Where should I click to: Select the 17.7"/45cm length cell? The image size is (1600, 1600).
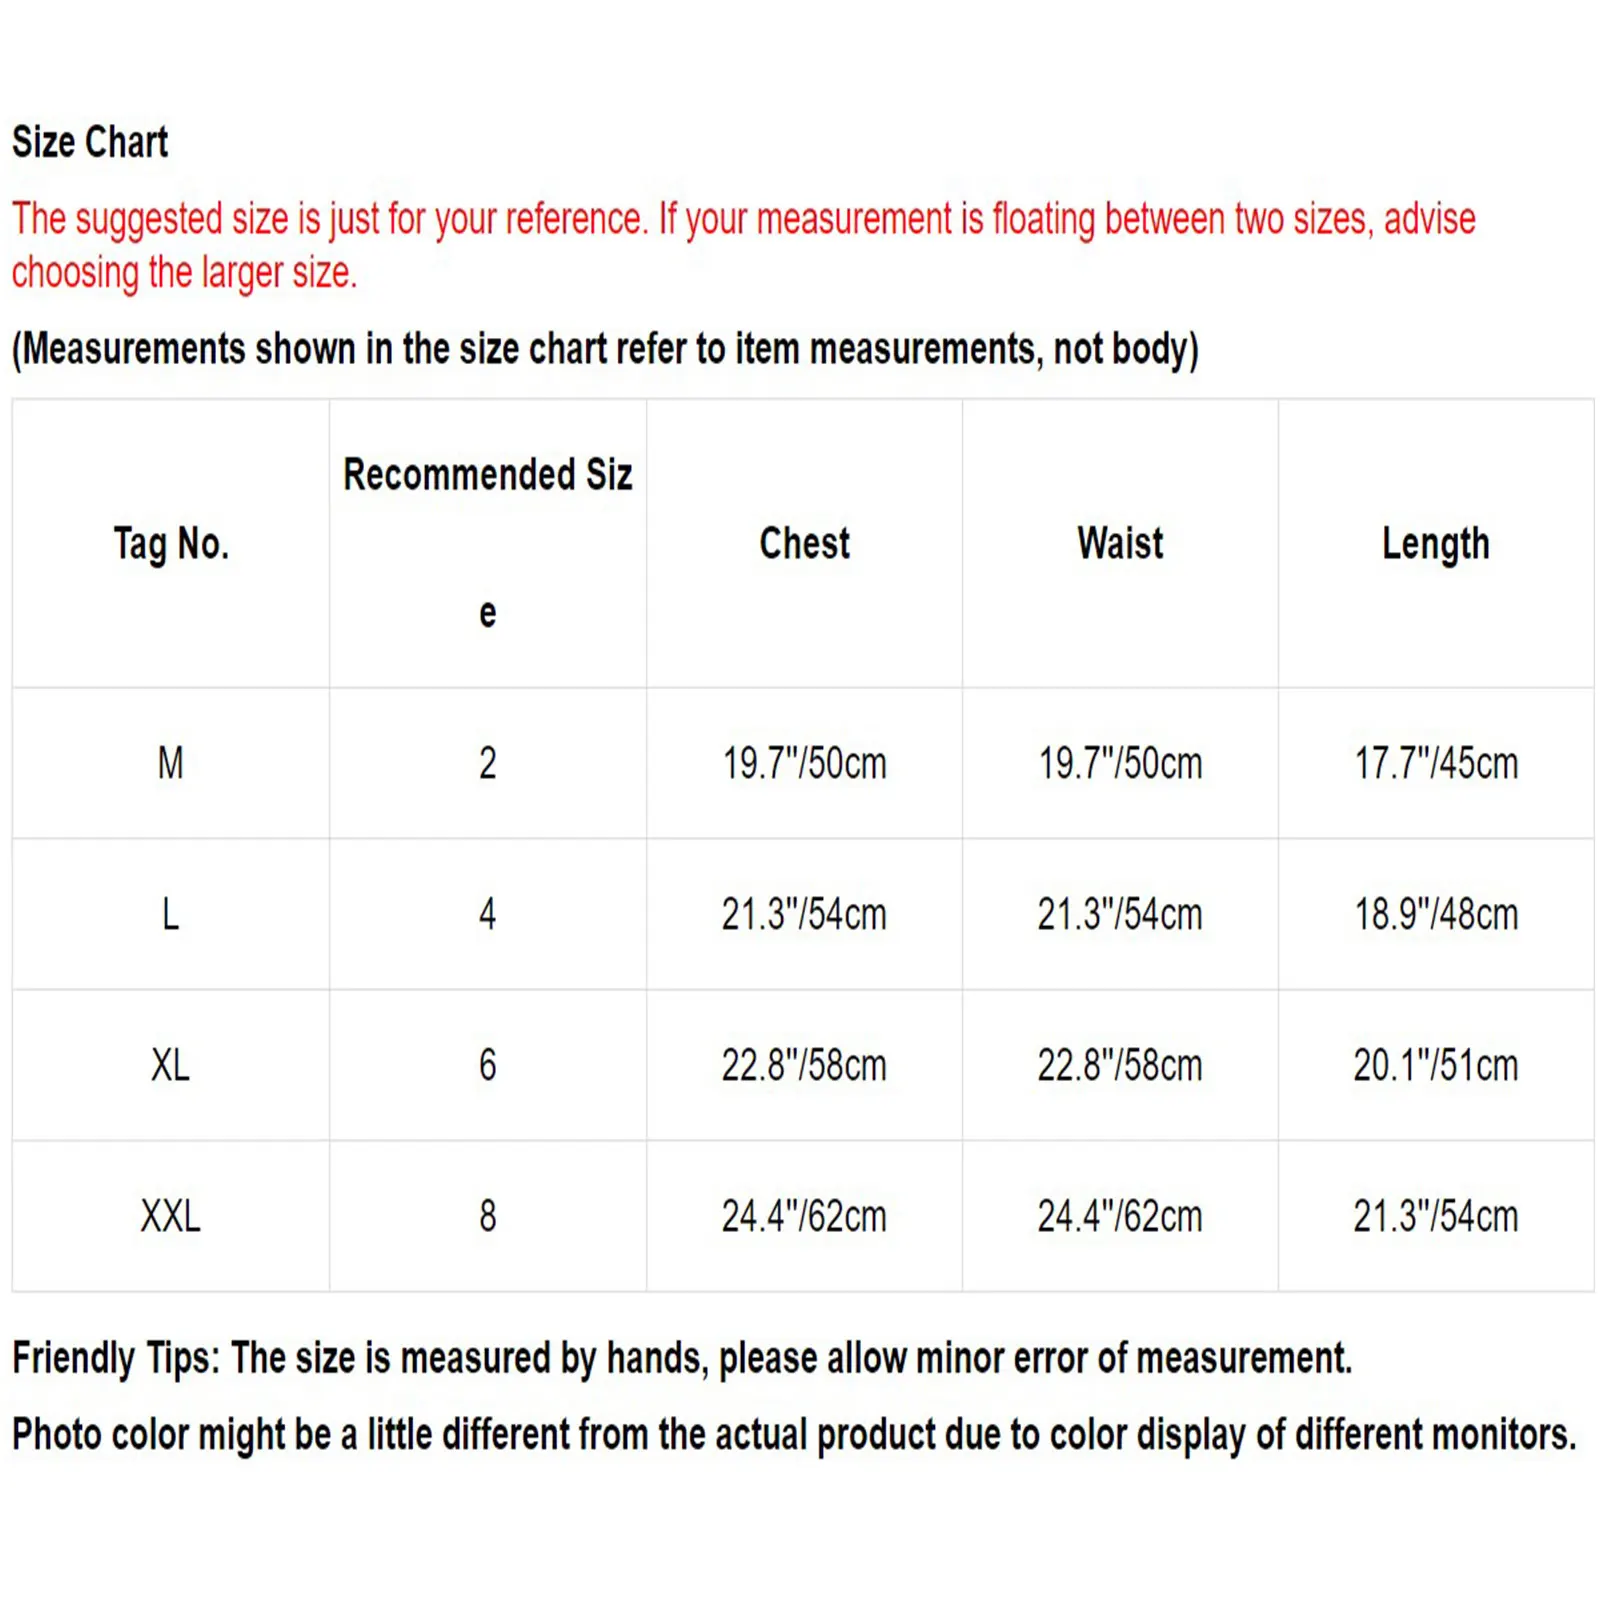[x=1435, y=764]
